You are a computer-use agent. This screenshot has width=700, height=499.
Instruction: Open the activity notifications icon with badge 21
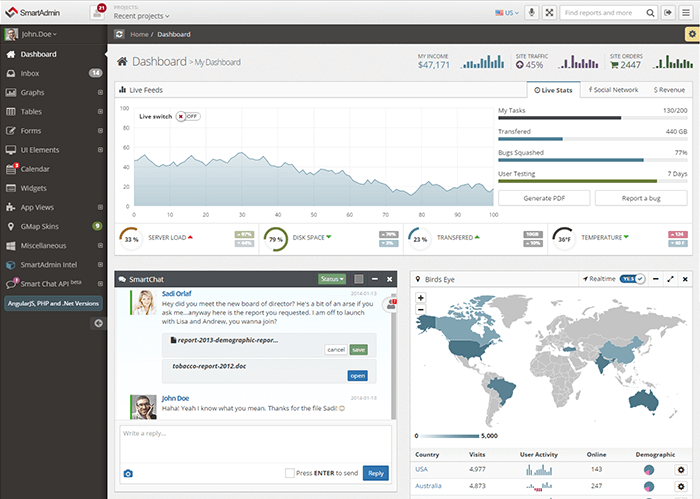[x=98, y=12]
